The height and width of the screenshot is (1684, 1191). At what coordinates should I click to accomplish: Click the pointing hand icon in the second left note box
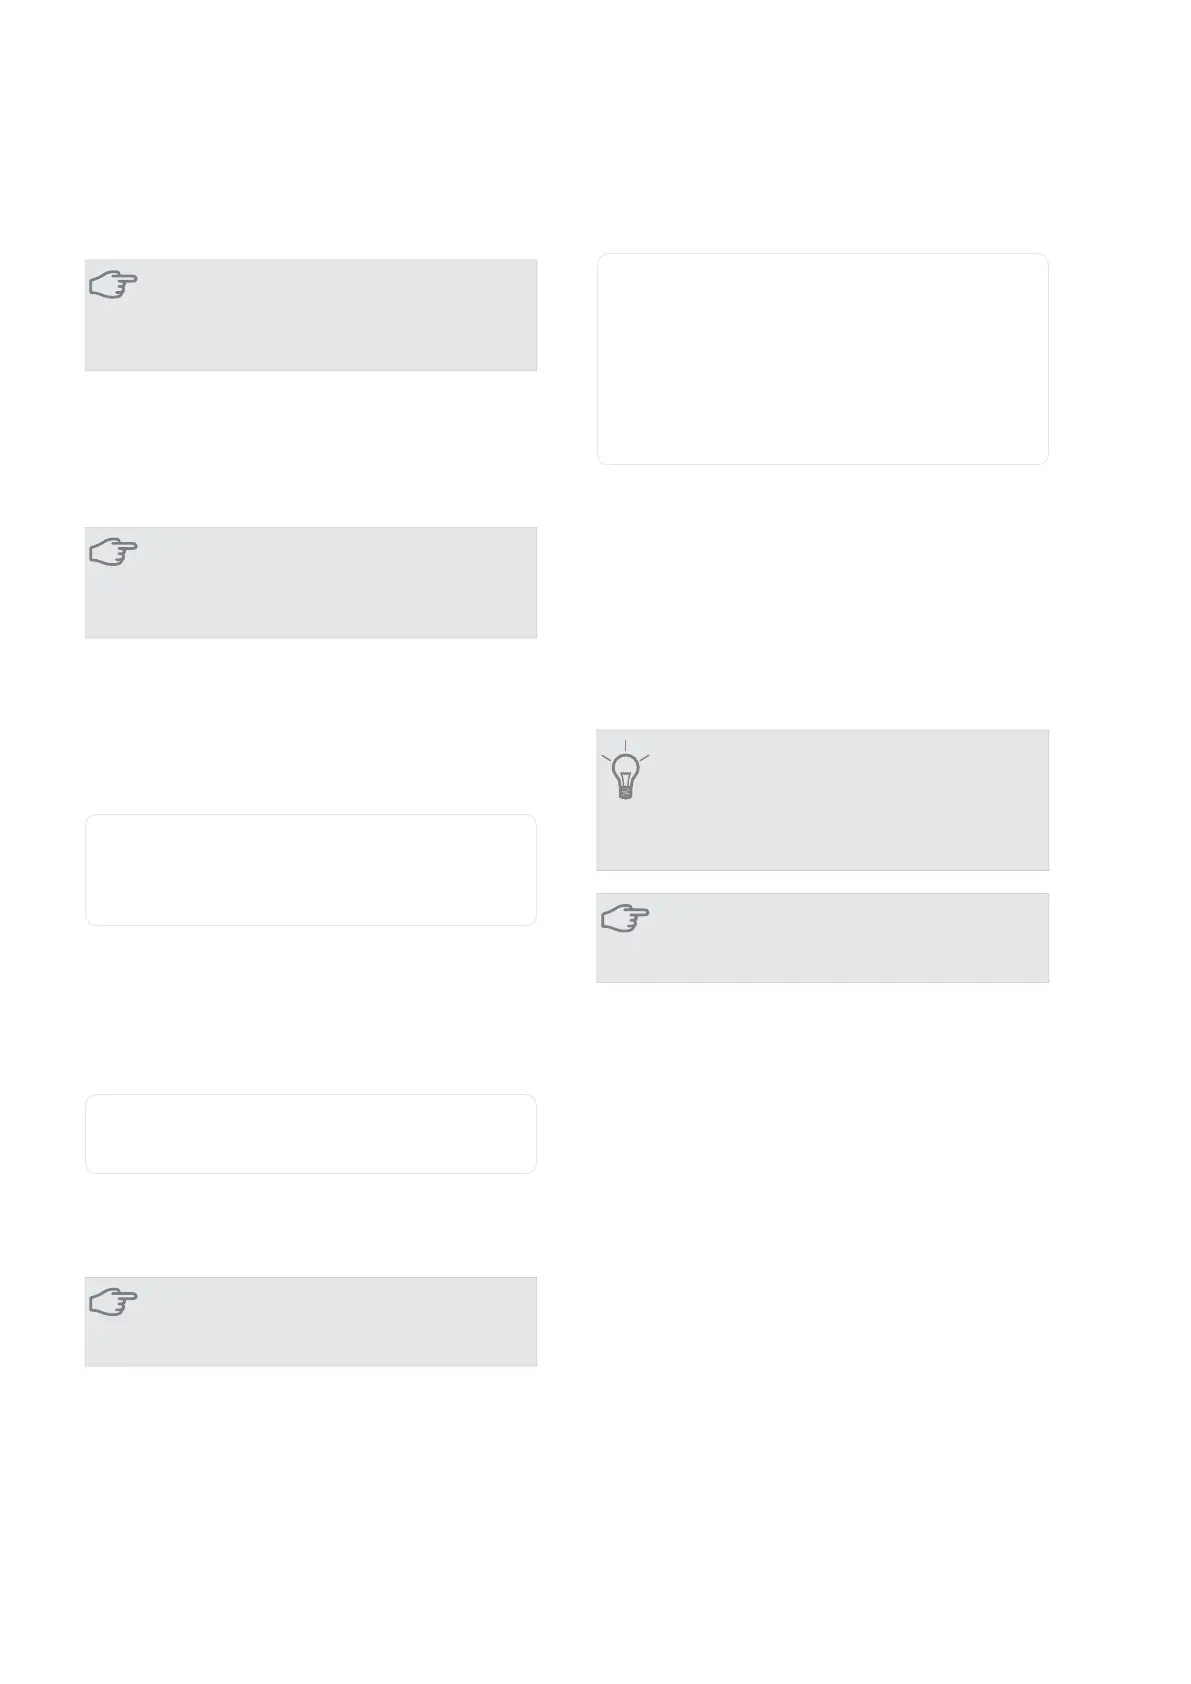(114, 552)
